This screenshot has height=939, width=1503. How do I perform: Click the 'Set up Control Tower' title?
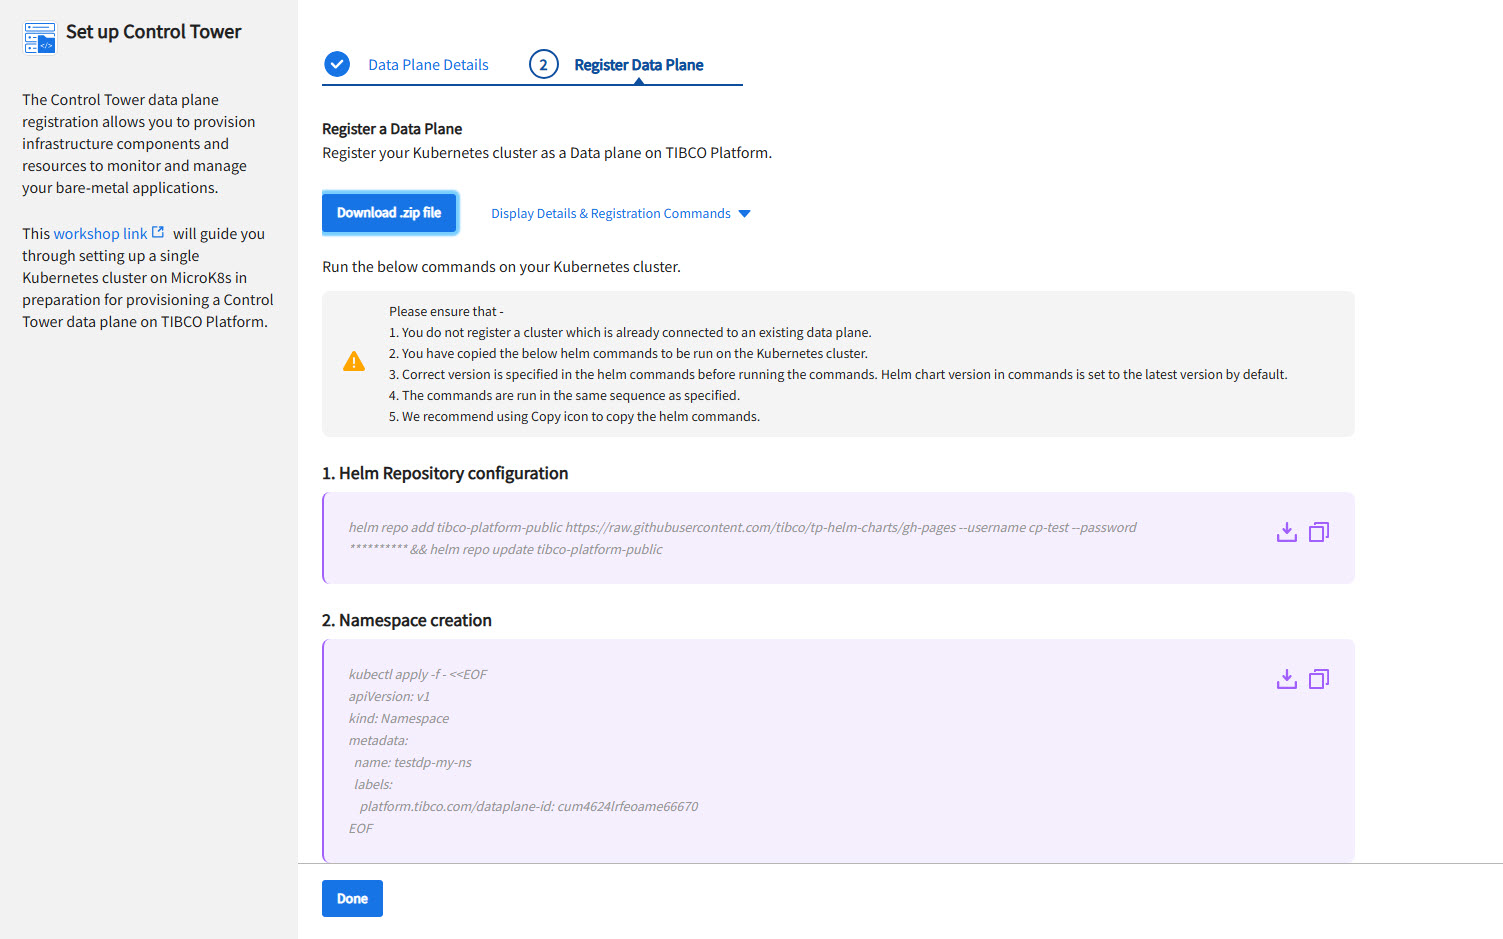(154, 32)
